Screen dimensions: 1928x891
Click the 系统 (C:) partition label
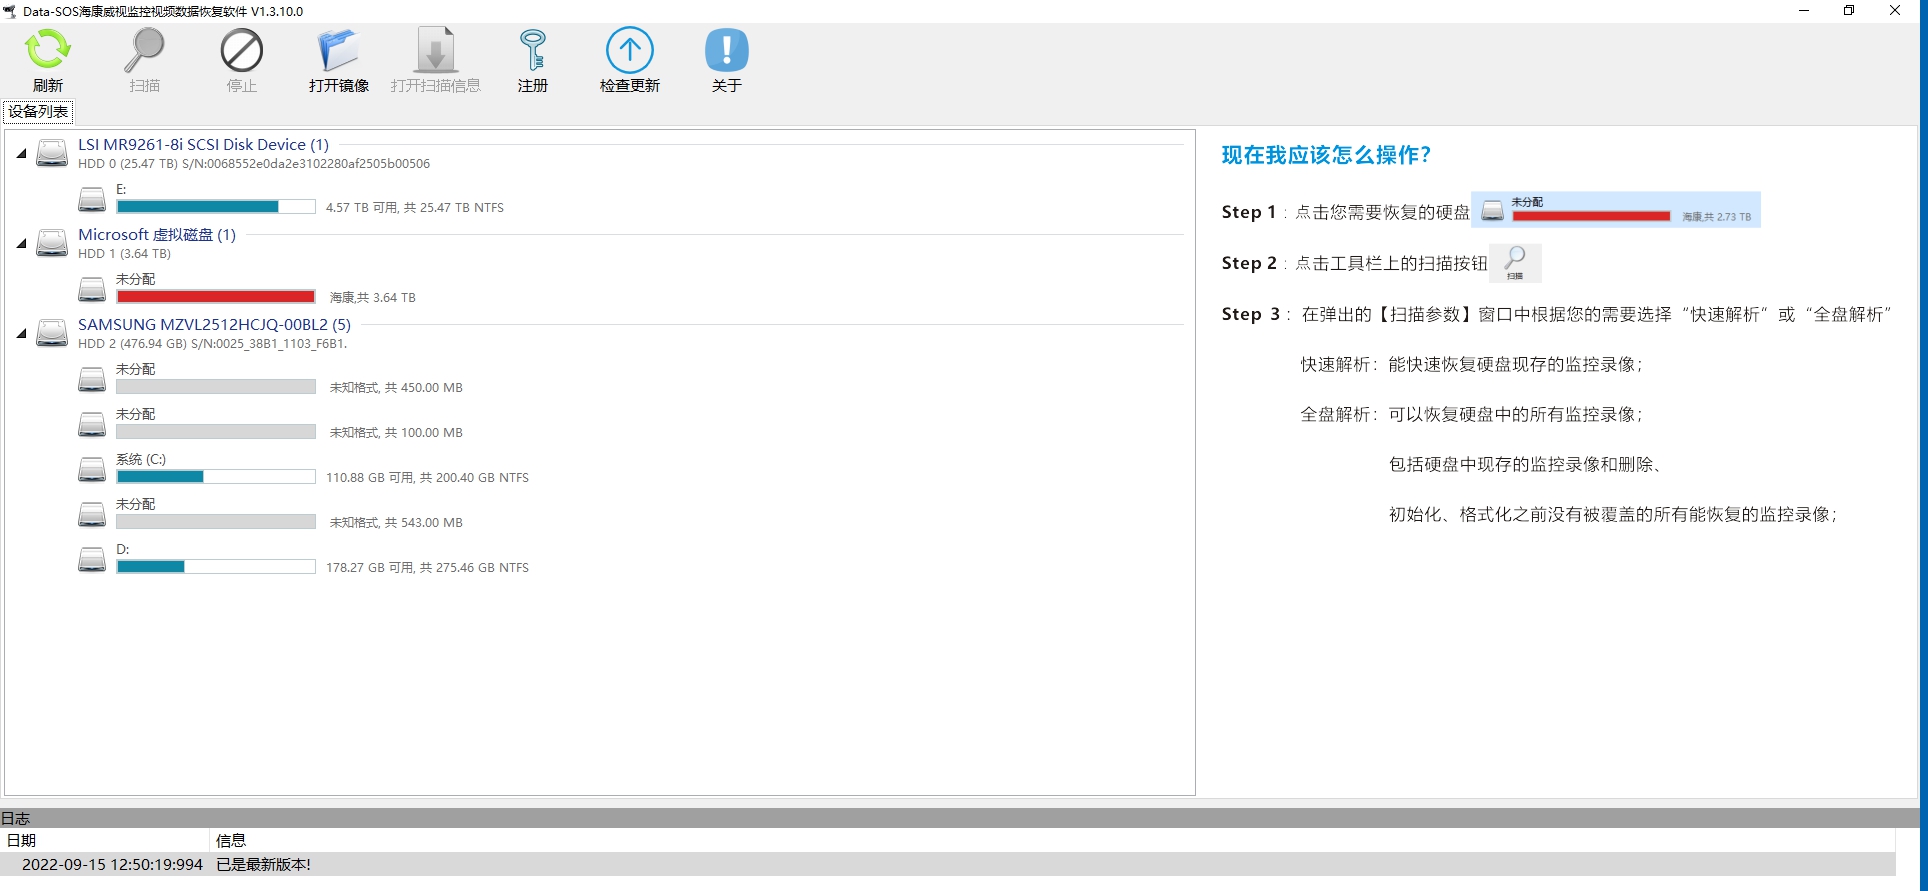[141, 459]
